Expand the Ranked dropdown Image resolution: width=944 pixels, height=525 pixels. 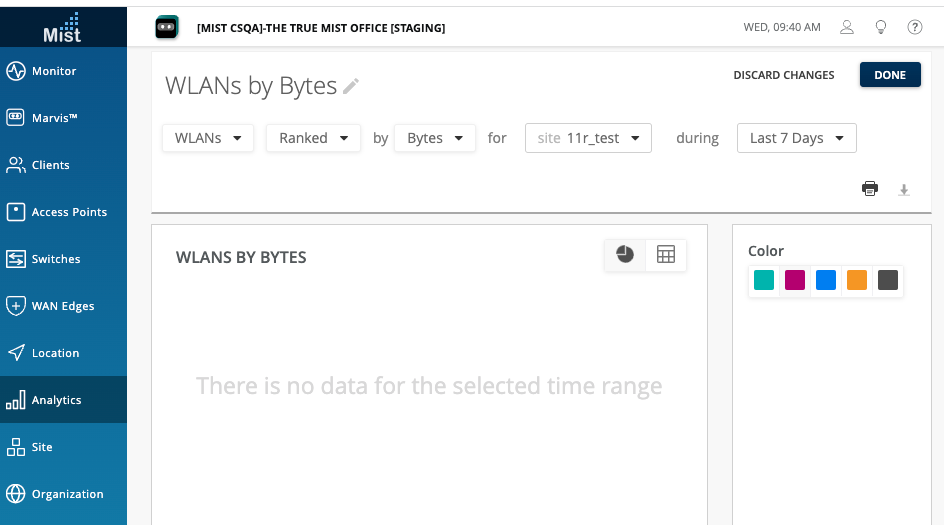click(x=313, y=138)
